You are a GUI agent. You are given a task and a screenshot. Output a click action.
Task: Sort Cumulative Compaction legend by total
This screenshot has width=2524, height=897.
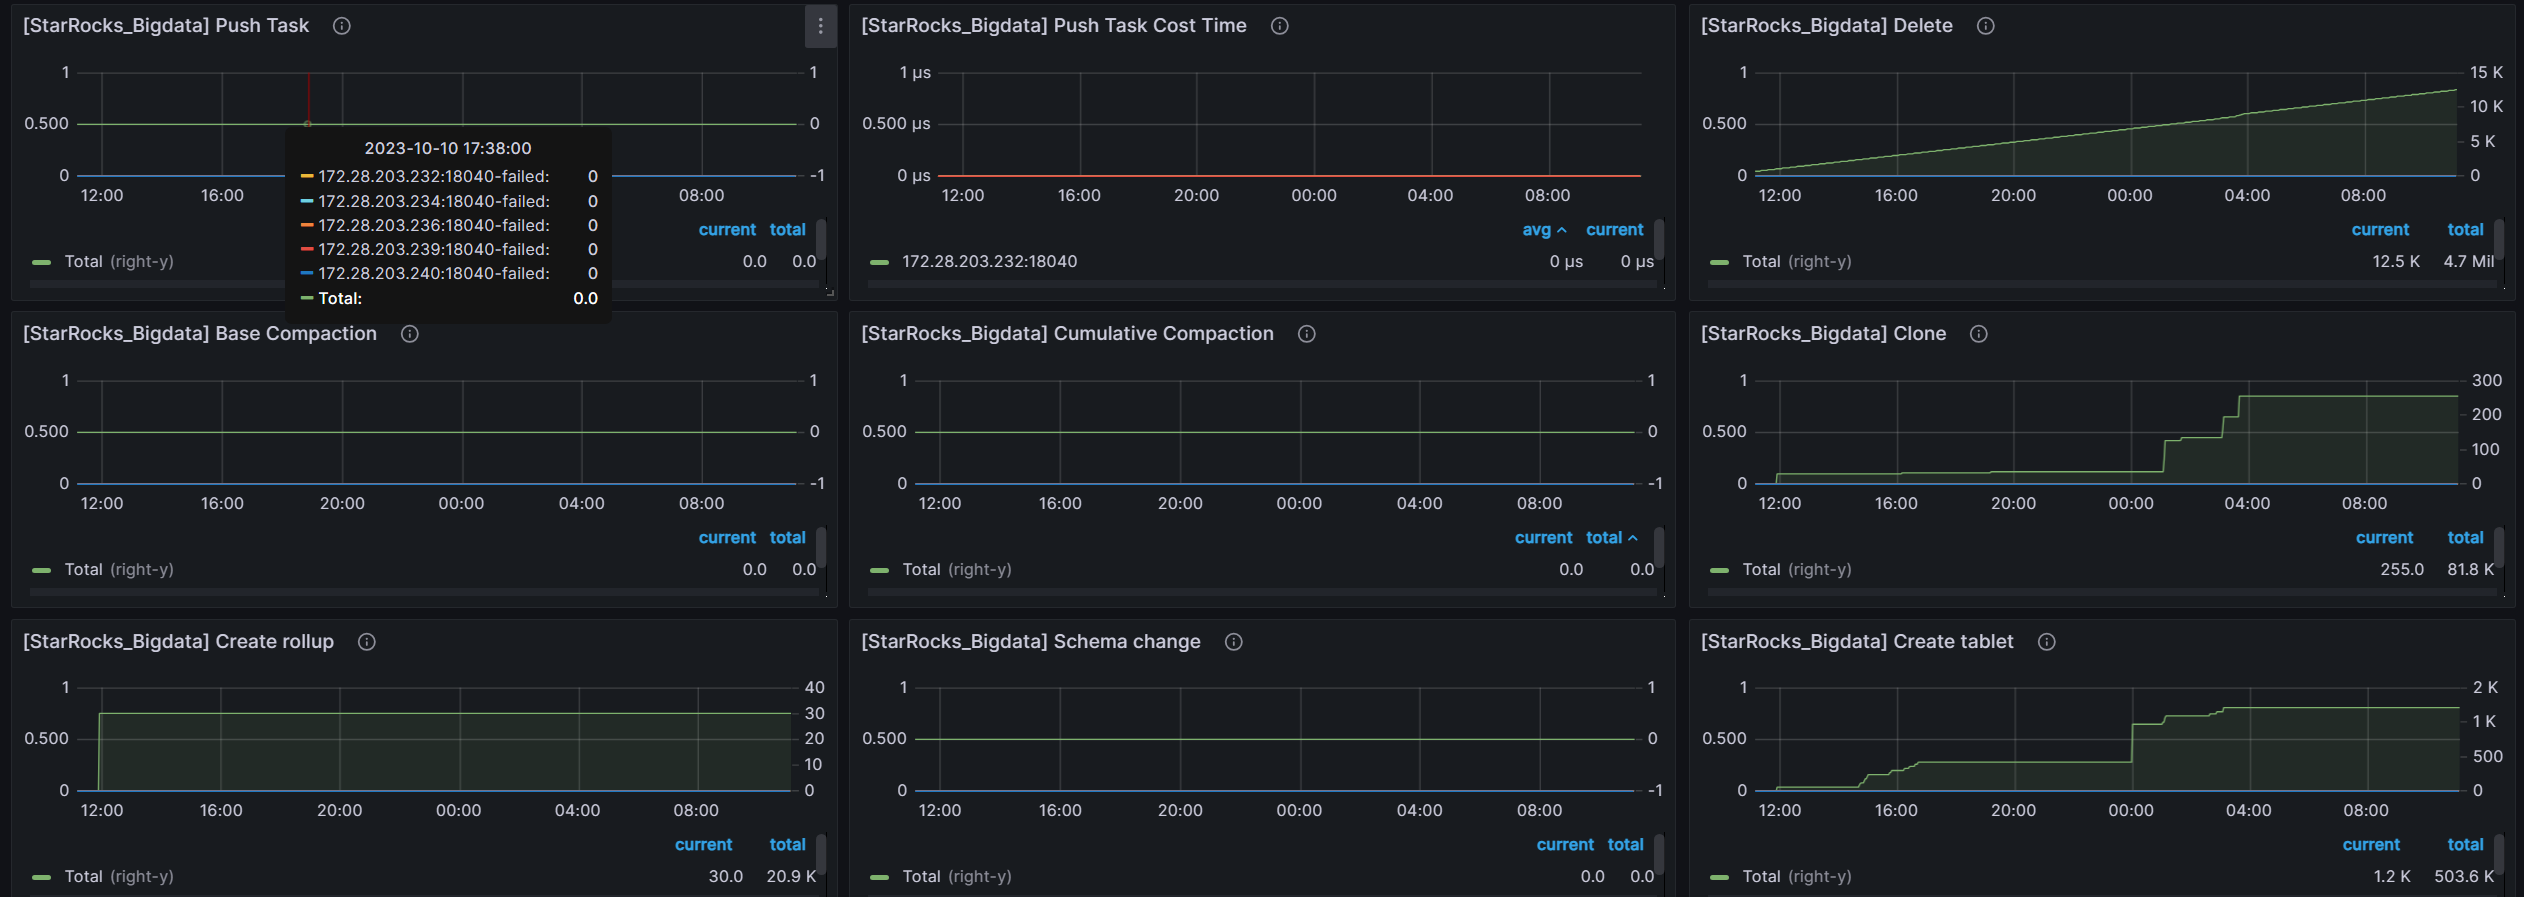(x=1611, y=538)
